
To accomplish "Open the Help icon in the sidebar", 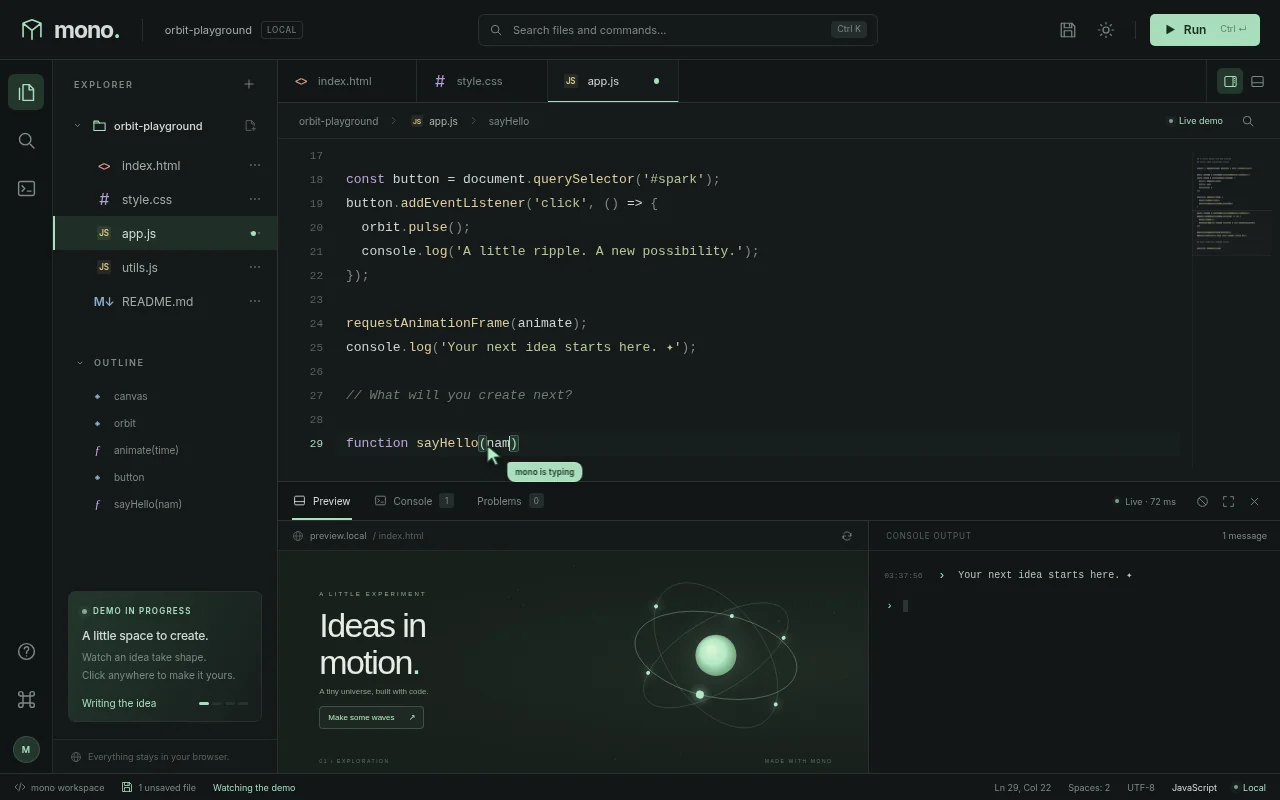I will 27,652.
